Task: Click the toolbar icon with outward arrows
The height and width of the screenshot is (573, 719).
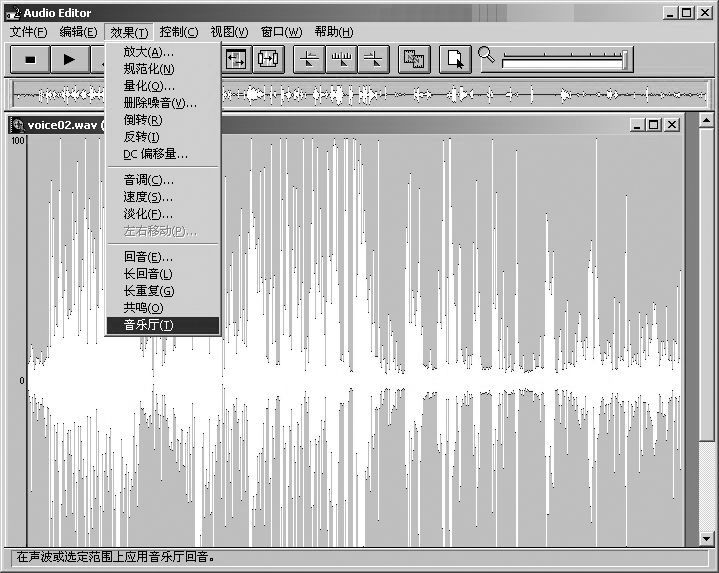Action: 268,59
